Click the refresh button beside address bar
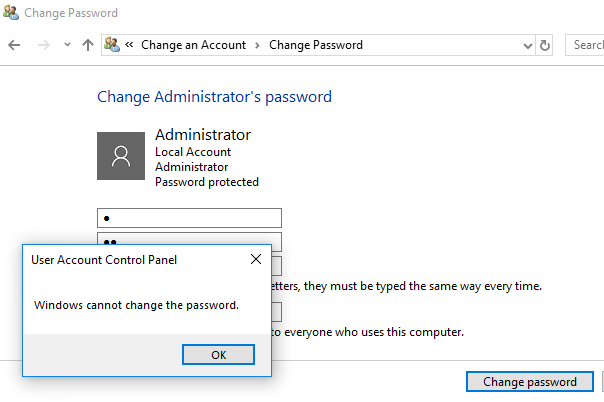The width and height of the screenshot is (604, 402). coord(544,45)
